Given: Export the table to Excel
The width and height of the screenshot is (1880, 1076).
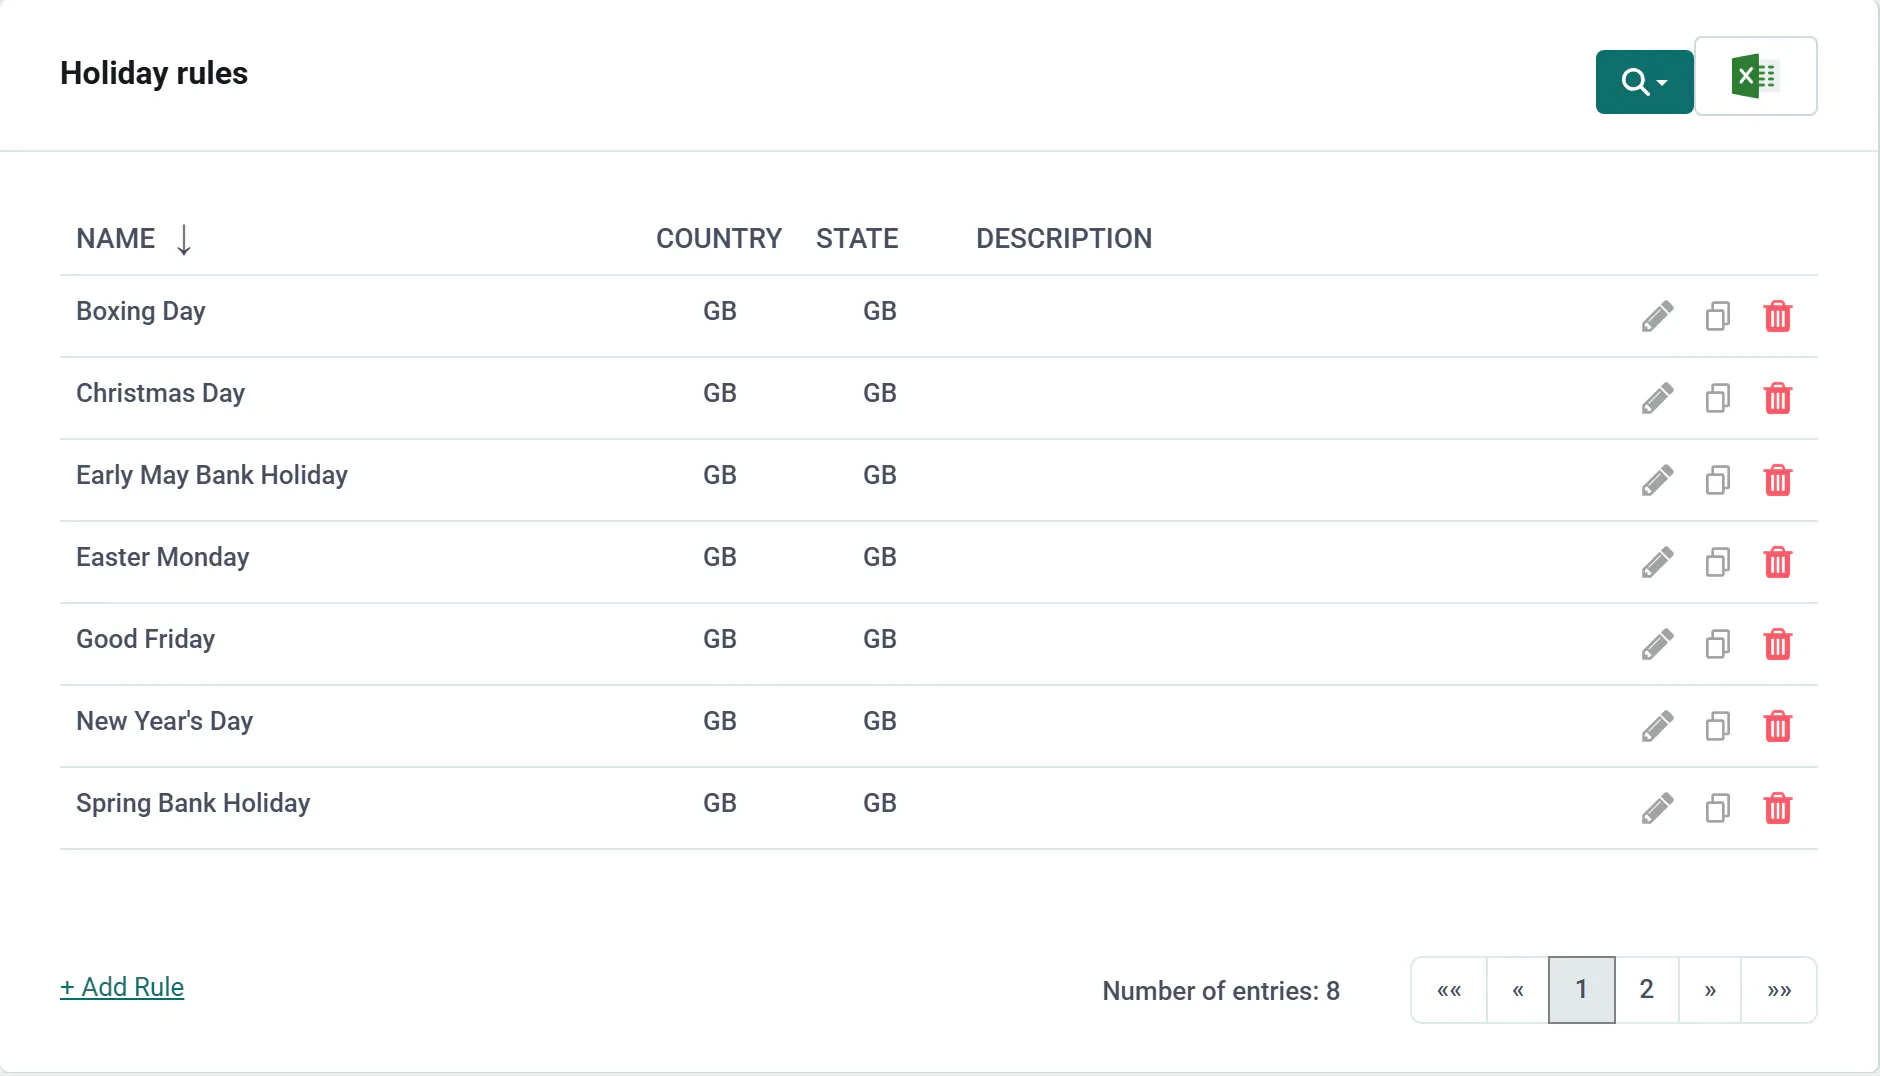Looking at the screenshot, I should [1755, 76].
